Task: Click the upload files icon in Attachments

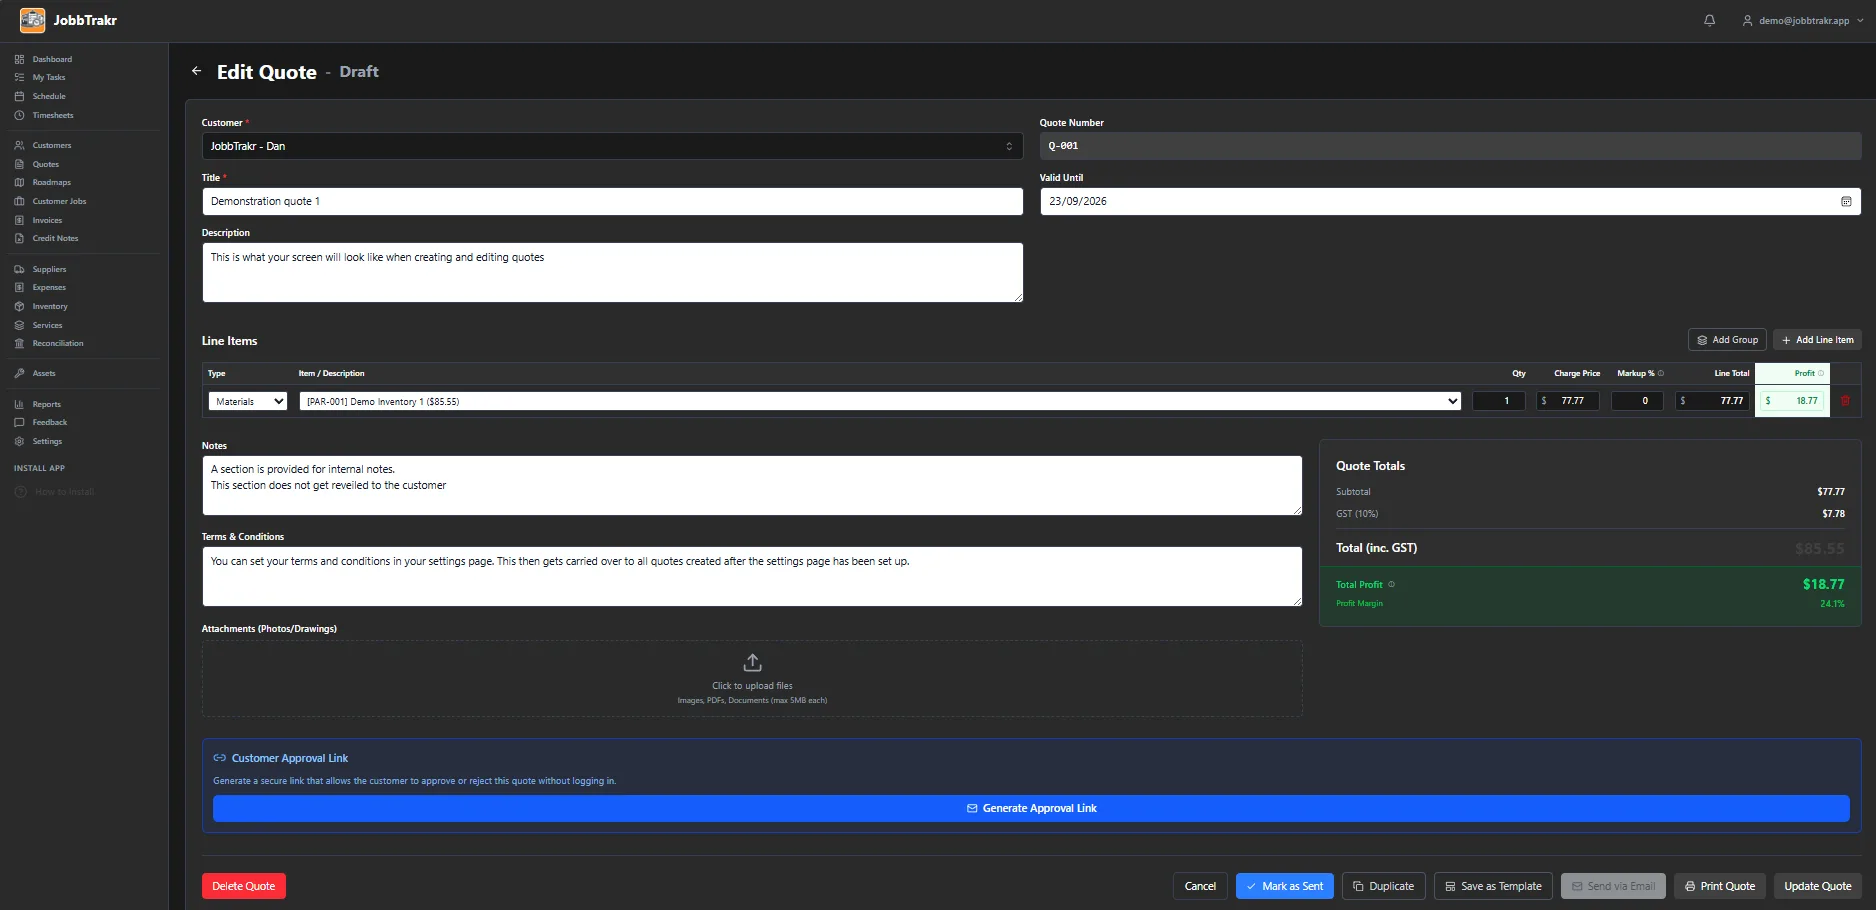Action: (753, 663)
